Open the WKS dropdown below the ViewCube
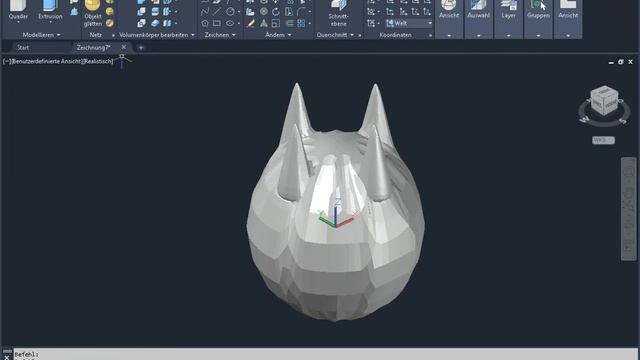This screenshot has width=640, height=360. coord(603,140)
